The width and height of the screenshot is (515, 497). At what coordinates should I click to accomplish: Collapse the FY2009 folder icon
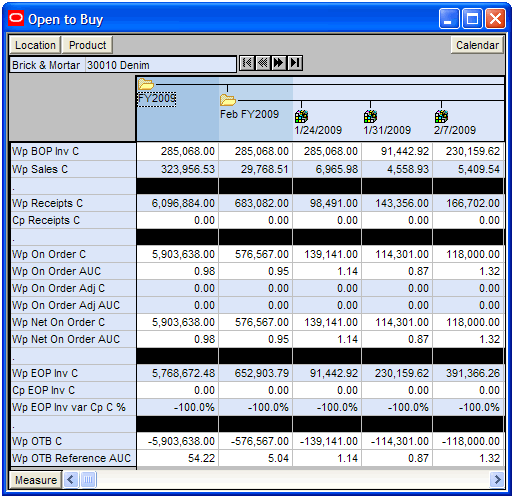pos(146,84)
